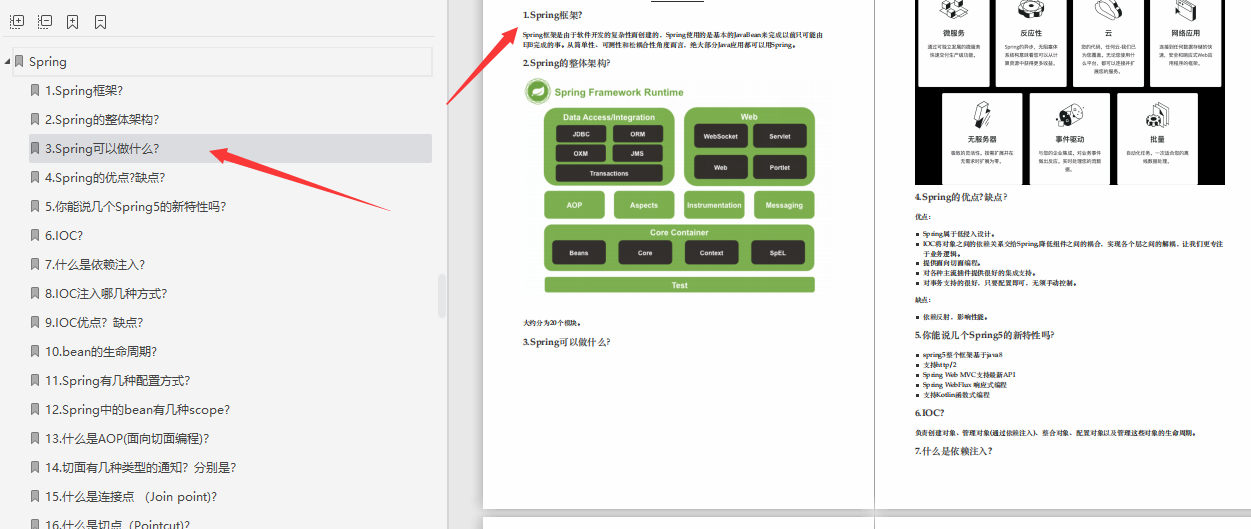Viewport: 1251px width, 529px height.
Task: Click the JMS box in diagram
Action: [x=637, y=154]
